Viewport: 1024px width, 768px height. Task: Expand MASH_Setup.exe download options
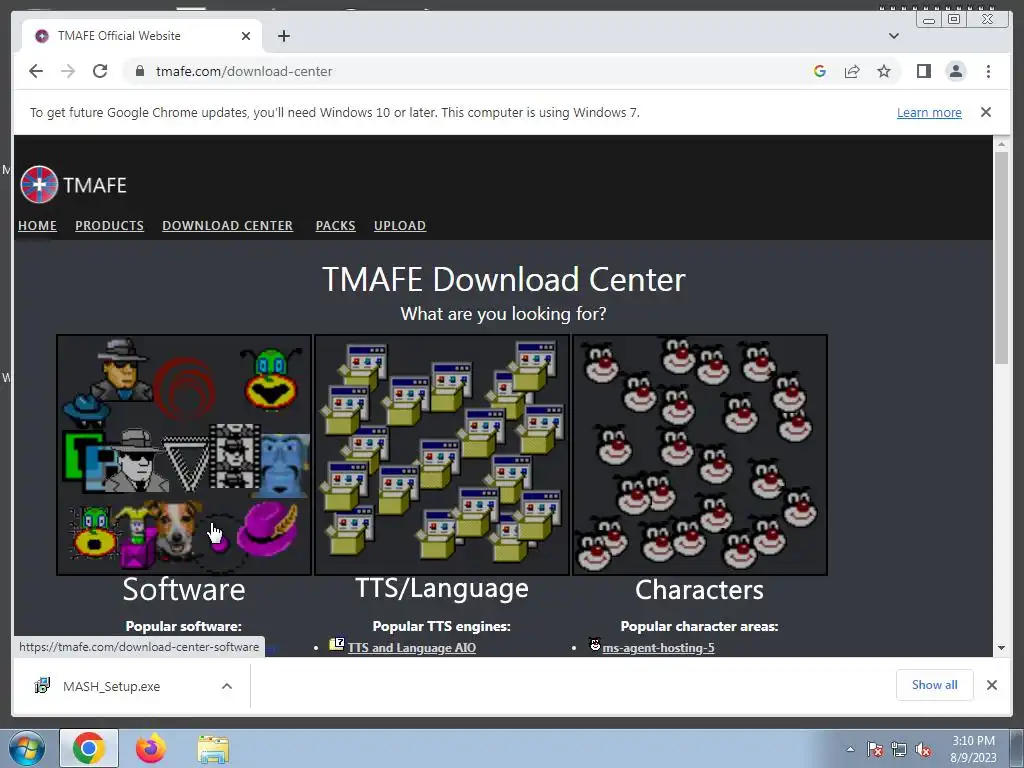[227, 686]
